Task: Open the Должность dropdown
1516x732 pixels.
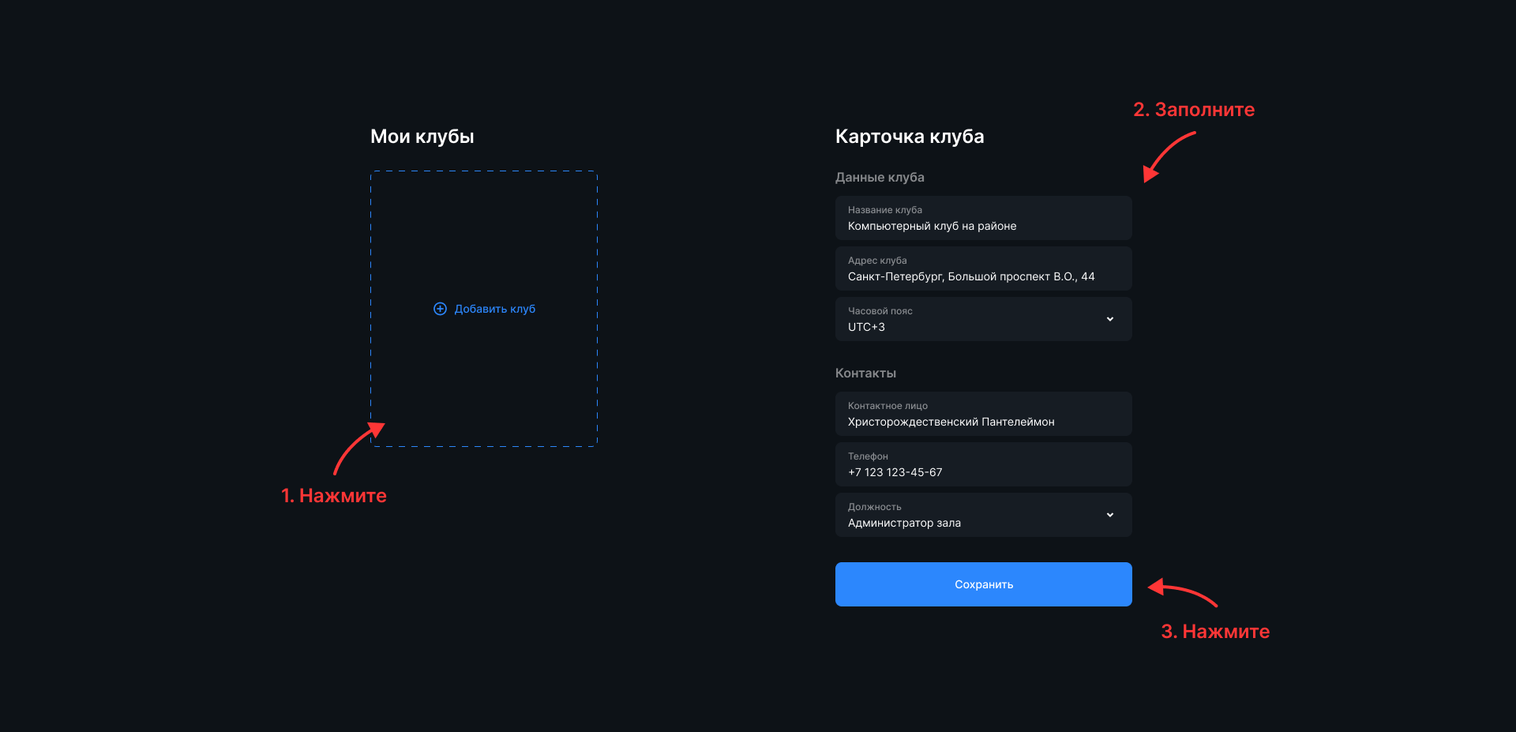Action: pos(983,515)
